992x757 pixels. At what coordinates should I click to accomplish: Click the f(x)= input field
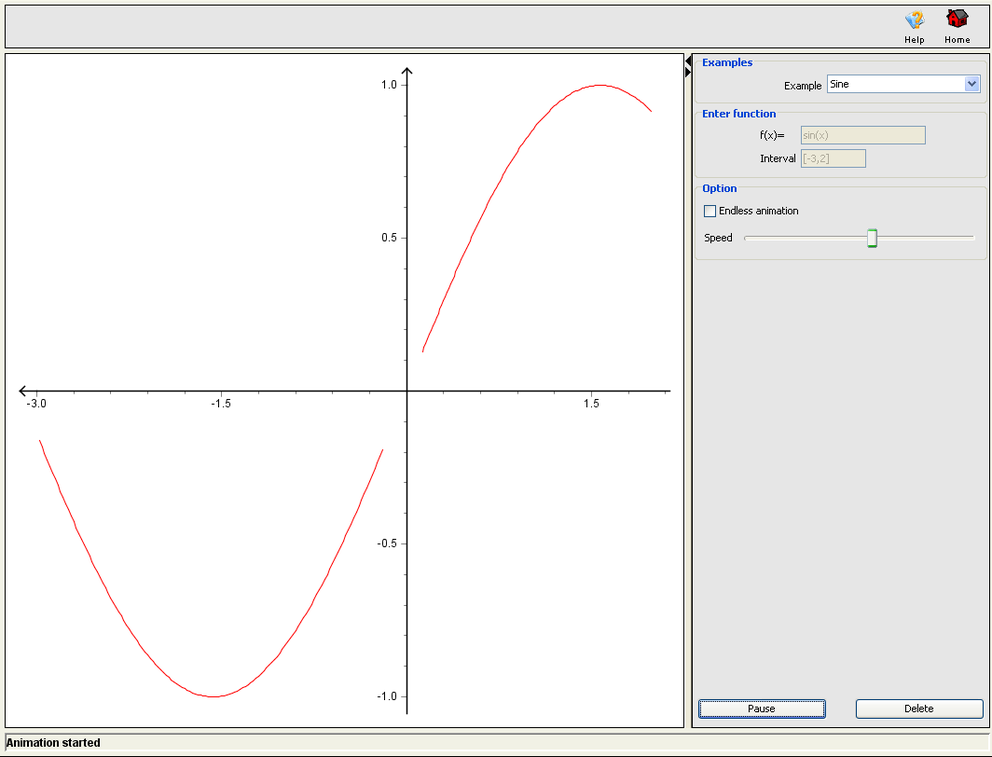pos(862,134)
